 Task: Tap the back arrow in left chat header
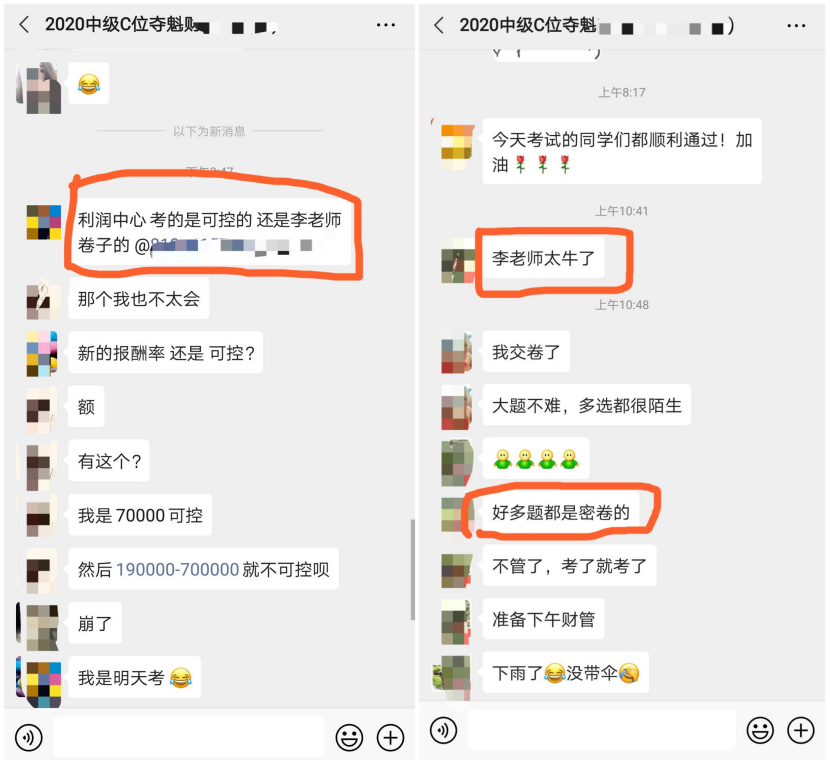(24, 24)
